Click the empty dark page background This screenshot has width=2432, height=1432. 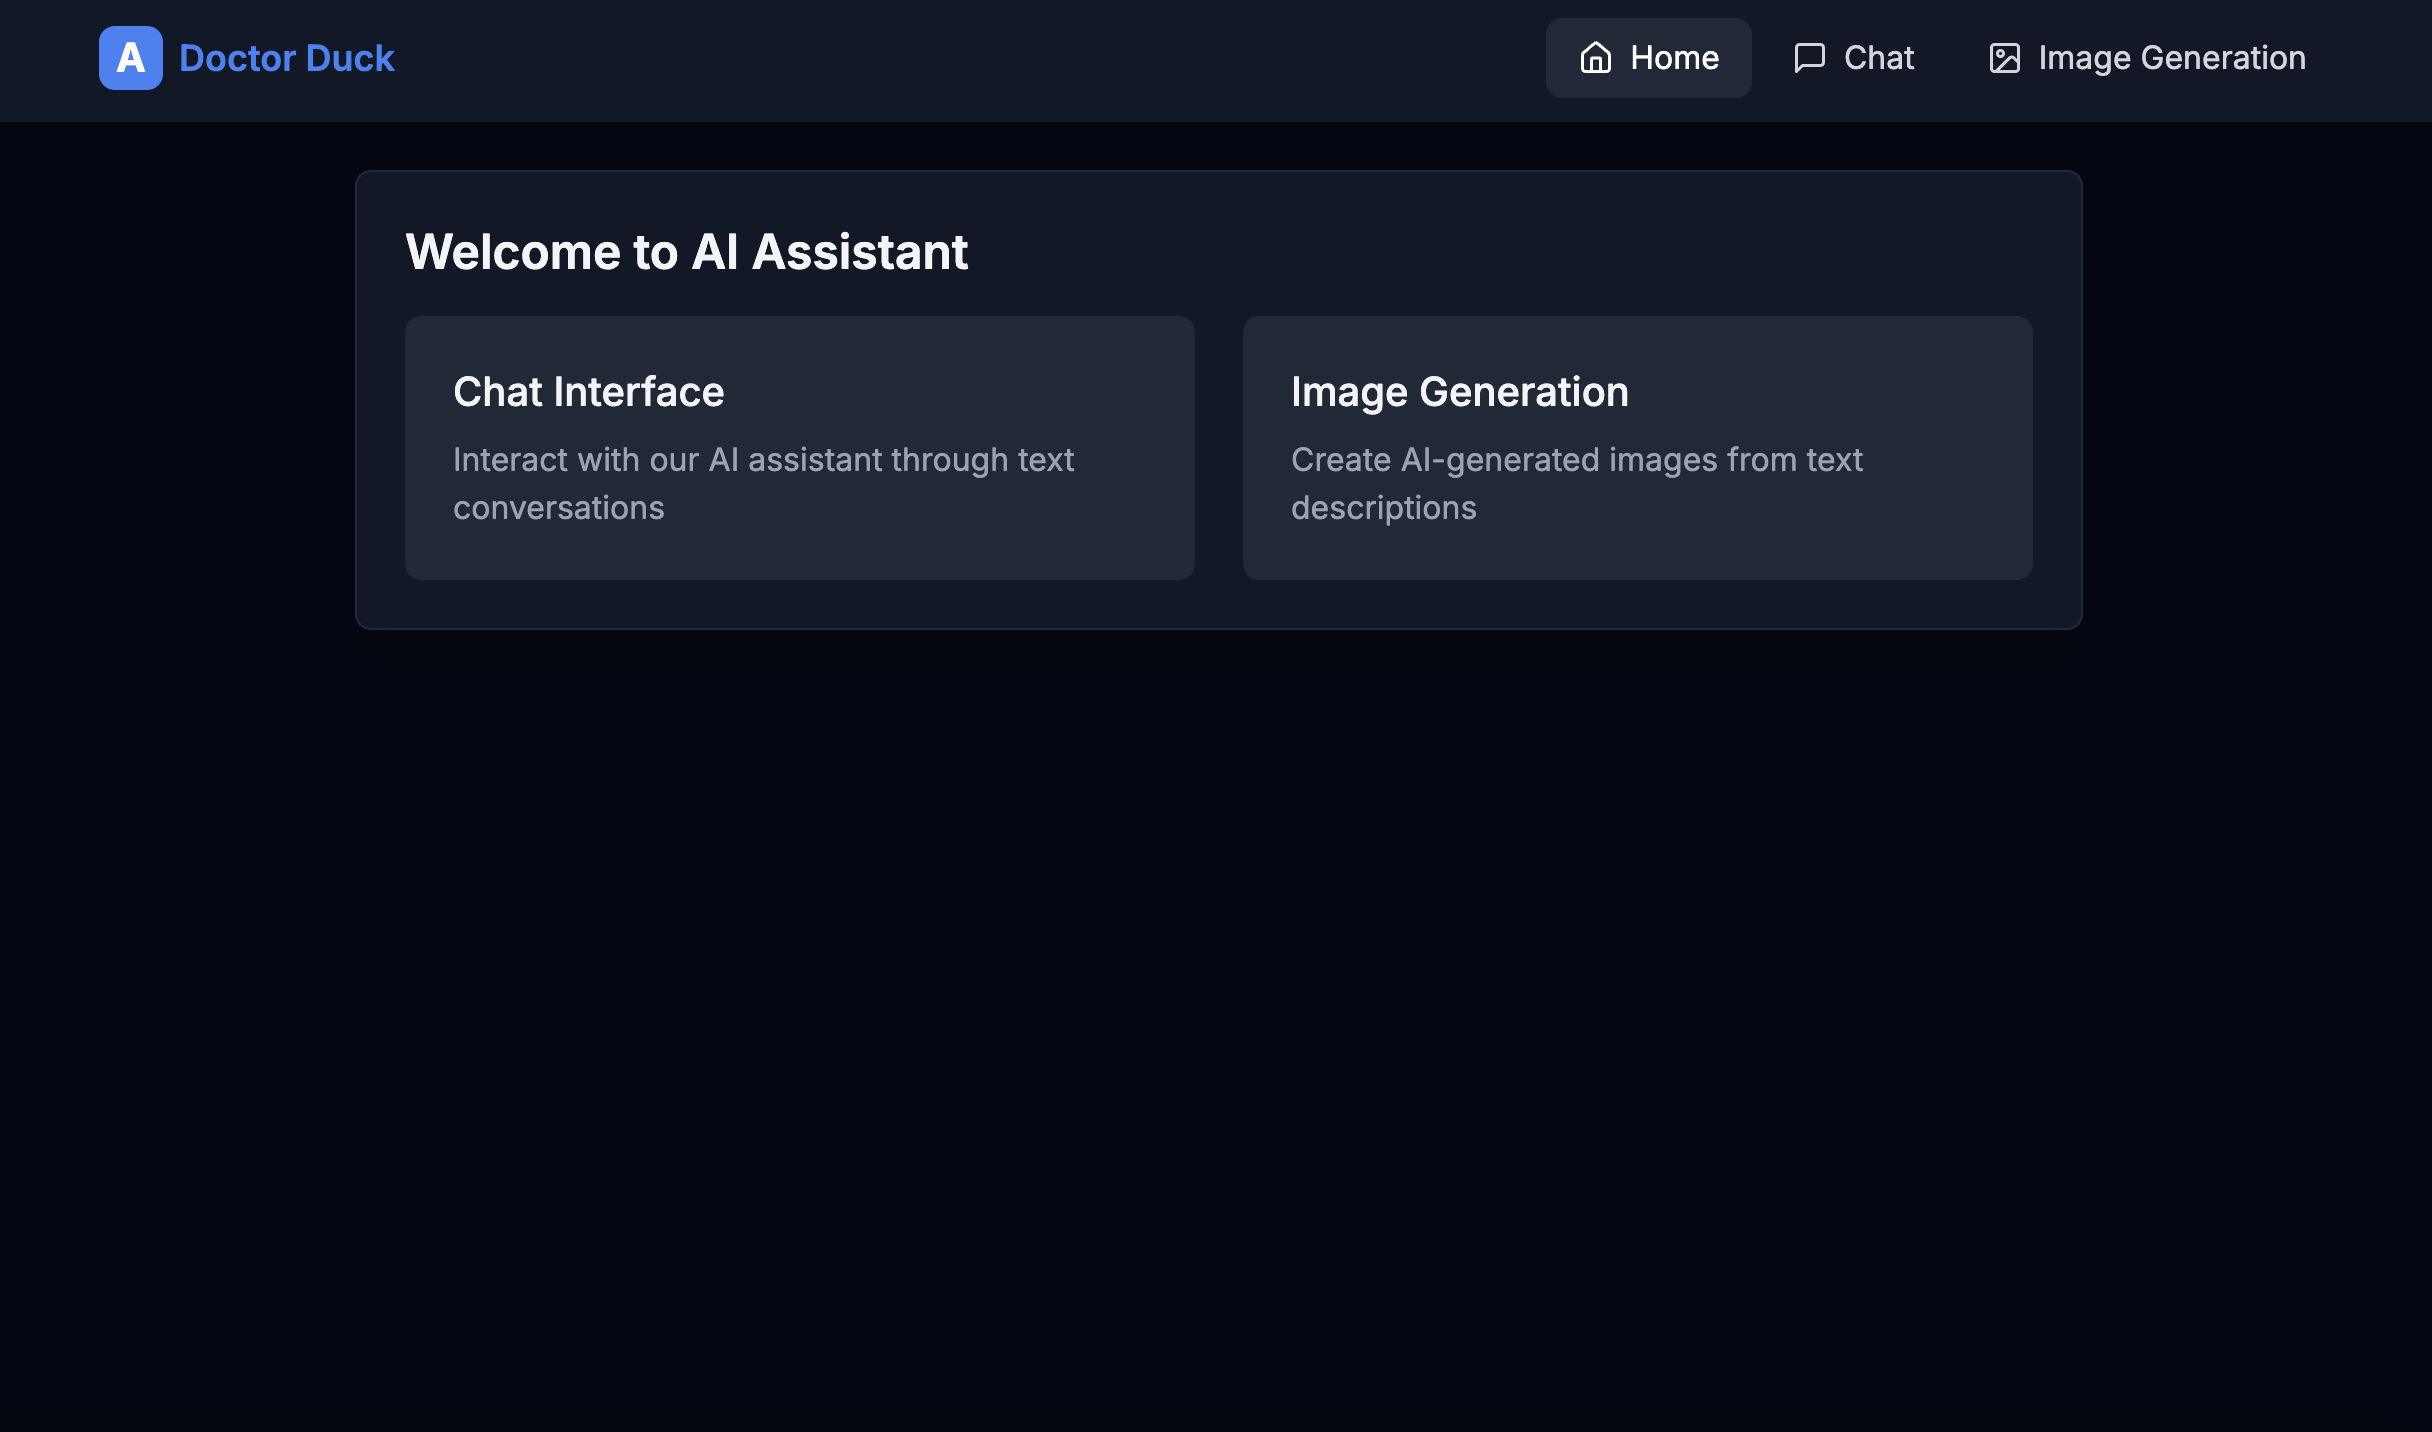[x=1216, y=1000]
